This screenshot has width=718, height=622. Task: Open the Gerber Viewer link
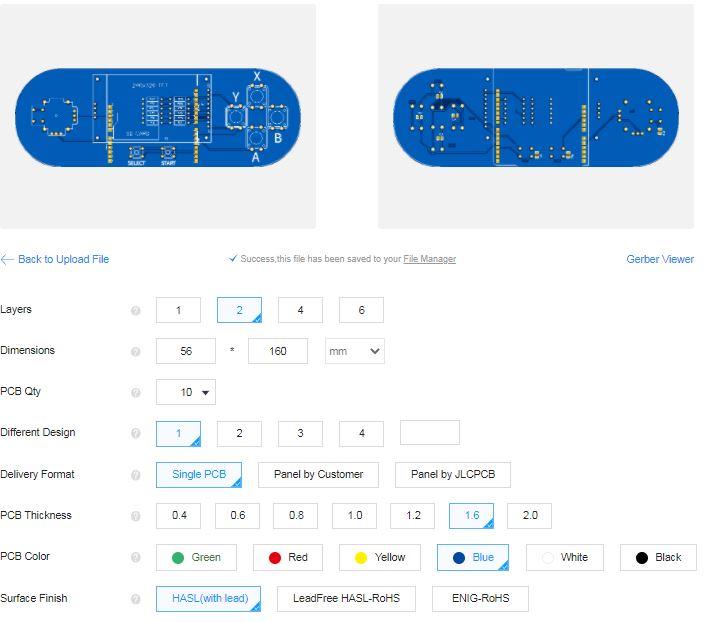tap(660, 259)
